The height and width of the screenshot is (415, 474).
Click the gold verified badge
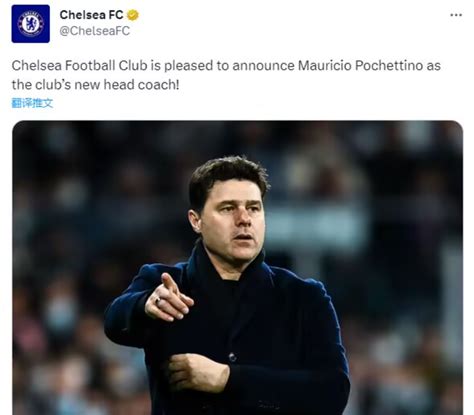(x=132, y=15)
